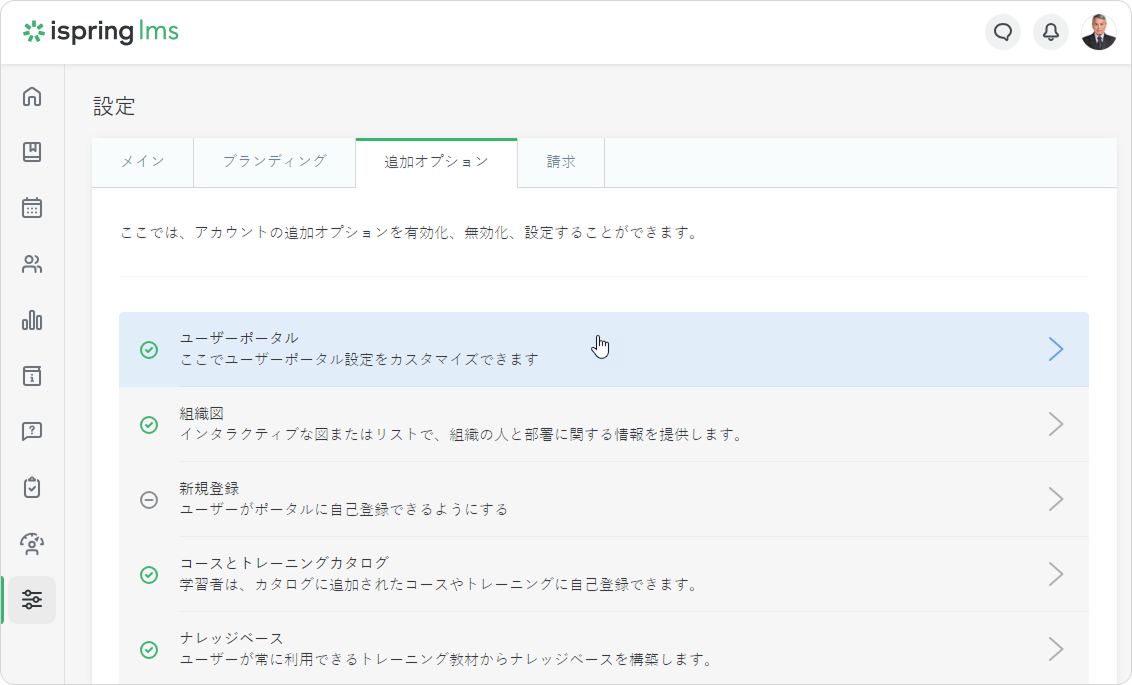Switch to the メイン tab
1132x685 pixels.
coord(142,162)
